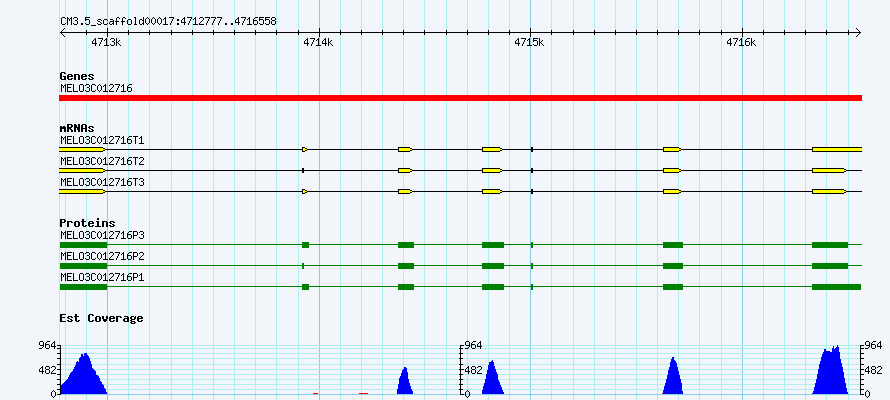Viewport: 890px width, 400px height.
Task: Click the last blue coverage peak past 4716k
Action: point(830,372)
